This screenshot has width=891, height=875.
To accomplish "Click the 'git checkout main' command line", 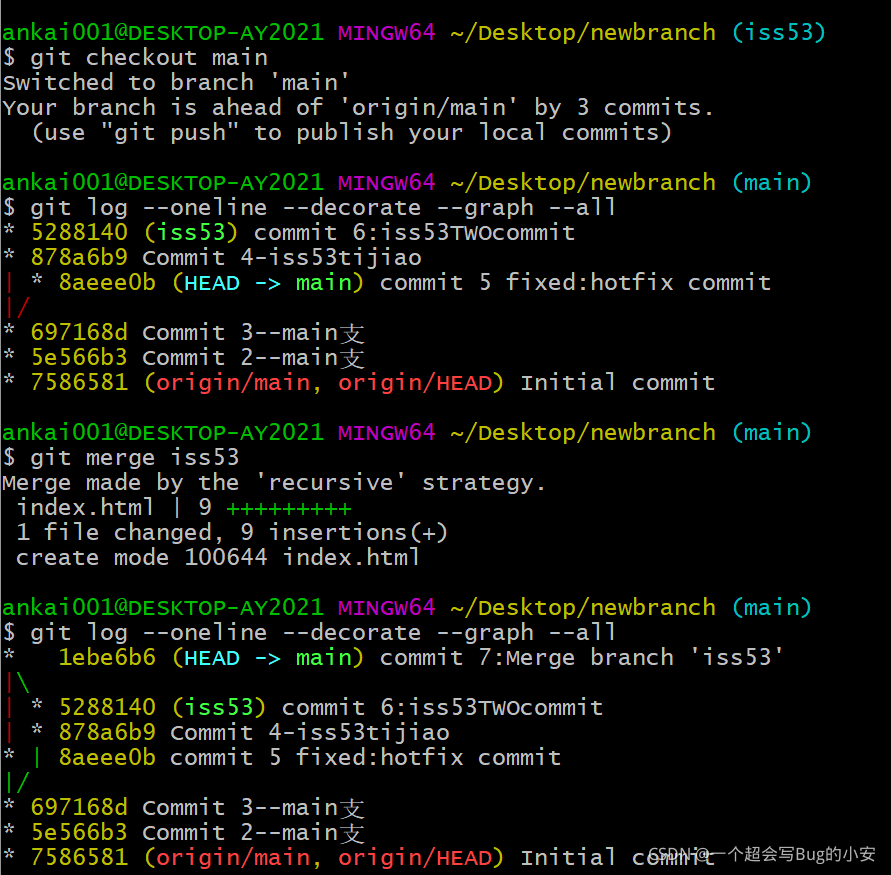I will [135, 57].
